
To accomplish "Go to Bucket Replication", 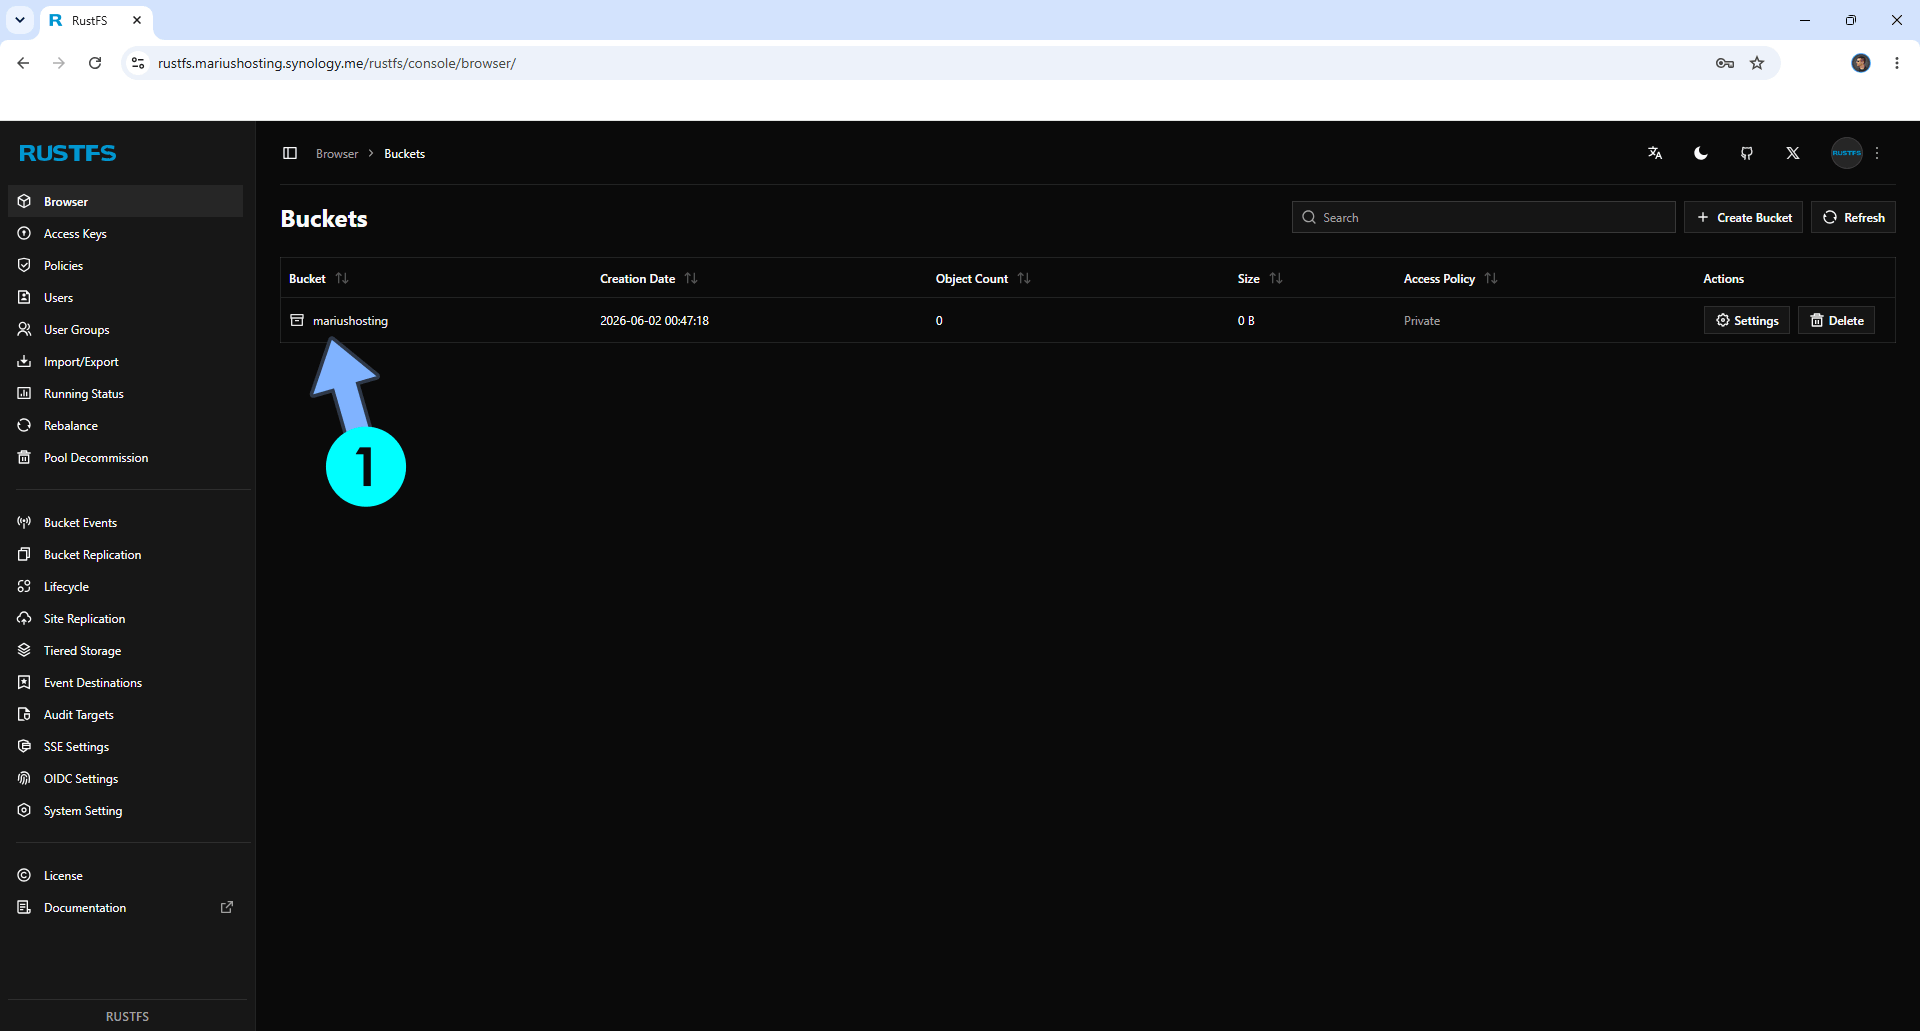I will (x=125, y=554).
